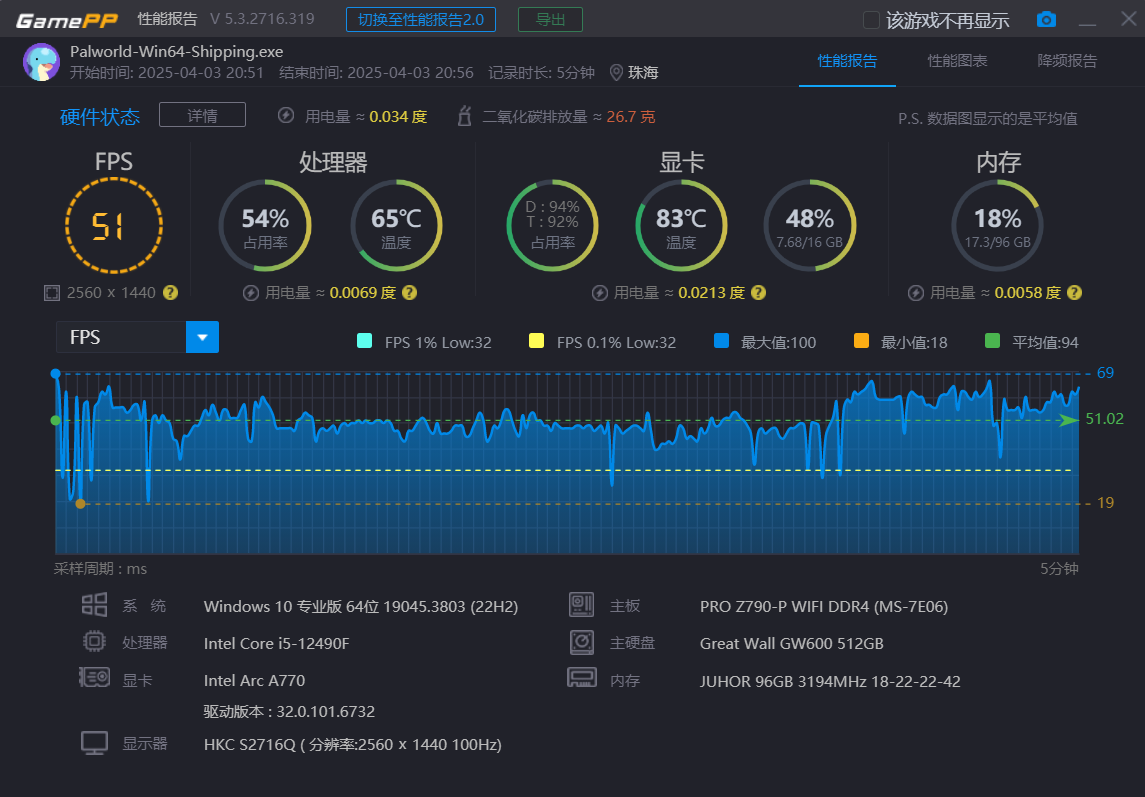Click the hard disk icon beside 主硬盘

point(581,642)
